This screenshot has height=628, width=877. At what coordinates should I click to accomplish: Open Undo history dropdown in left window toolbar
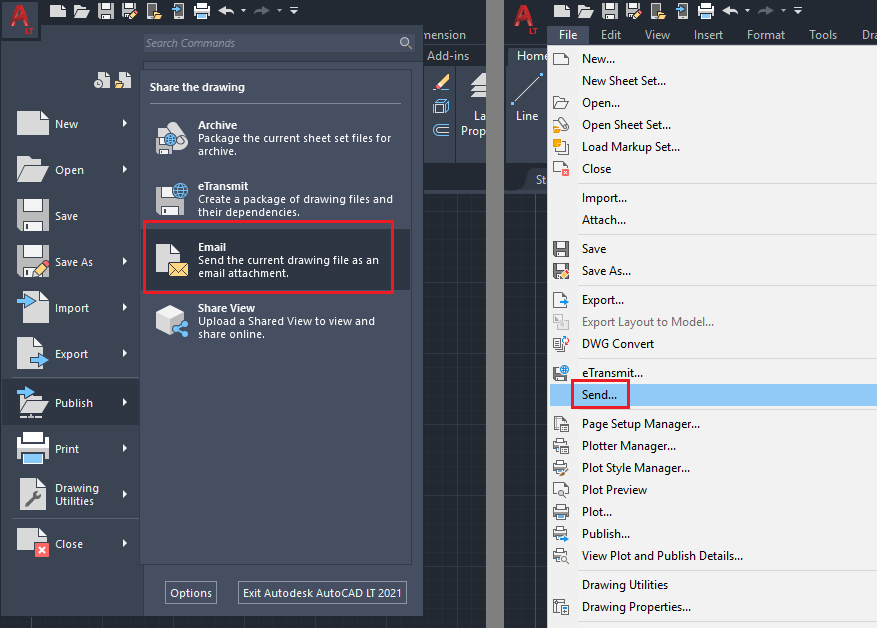(x=243, y=11)
